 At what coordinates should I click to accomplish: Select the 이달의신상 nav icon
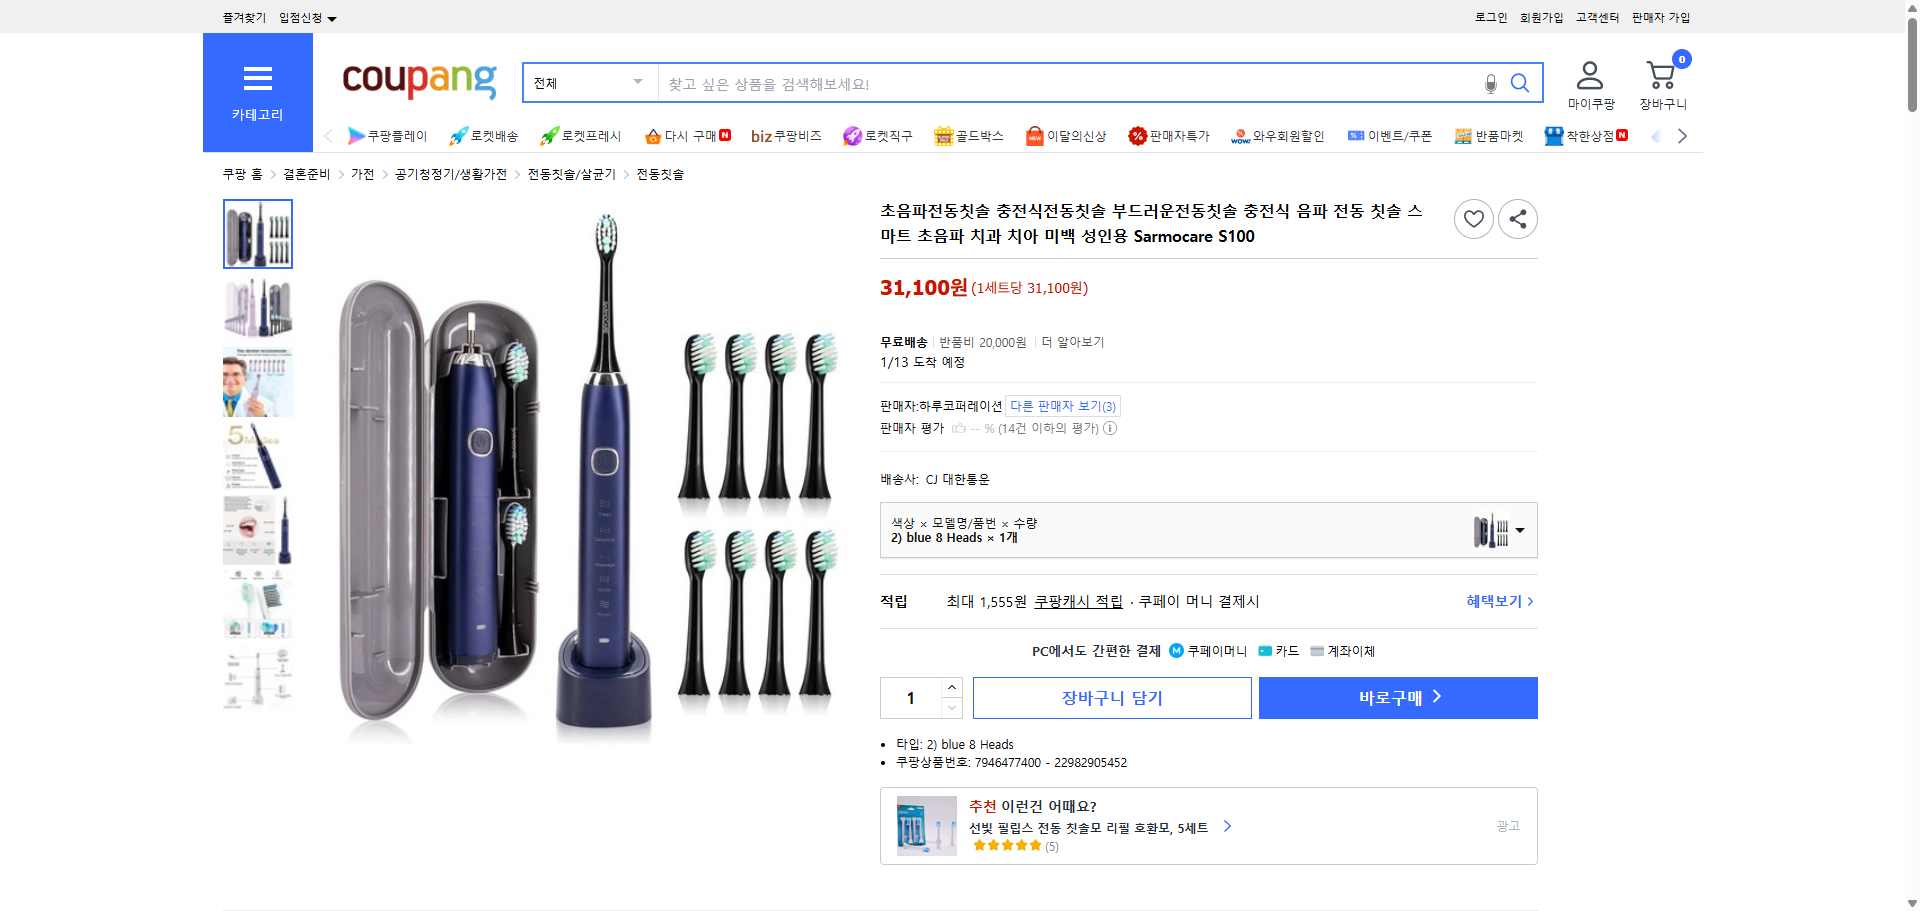(x=1034, y=135)
